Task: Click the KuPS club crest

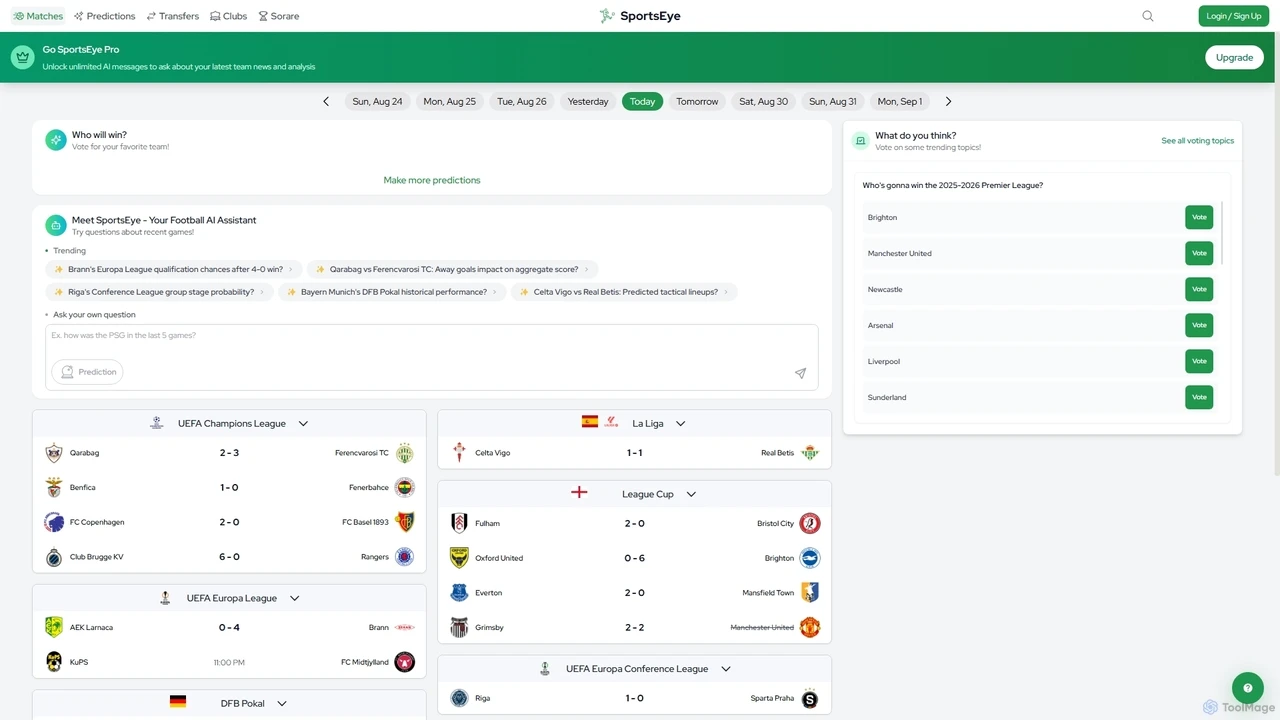Action: tap(54, 662)
